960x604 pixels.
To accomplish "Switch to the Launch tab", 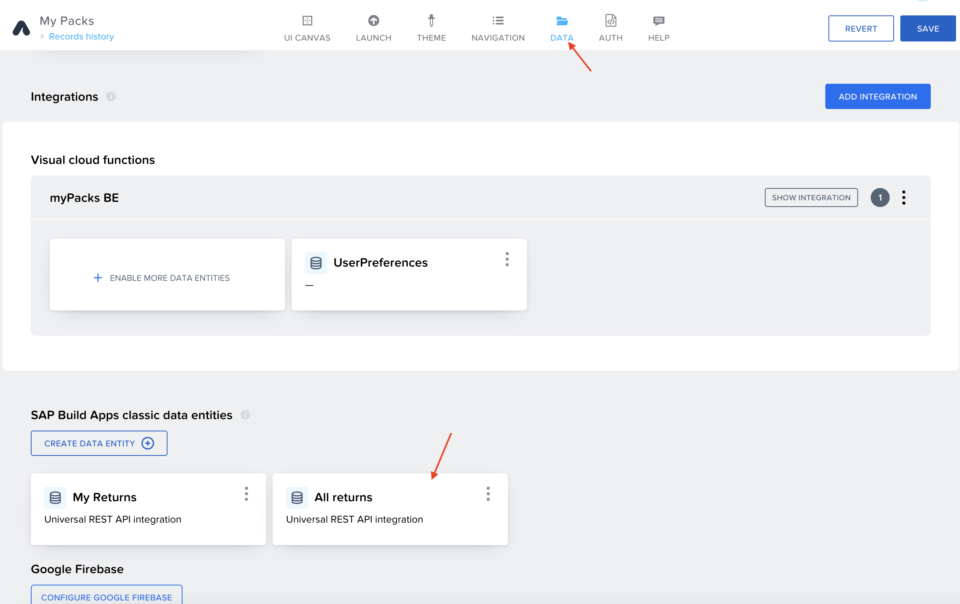I will (x=373, y=28).
